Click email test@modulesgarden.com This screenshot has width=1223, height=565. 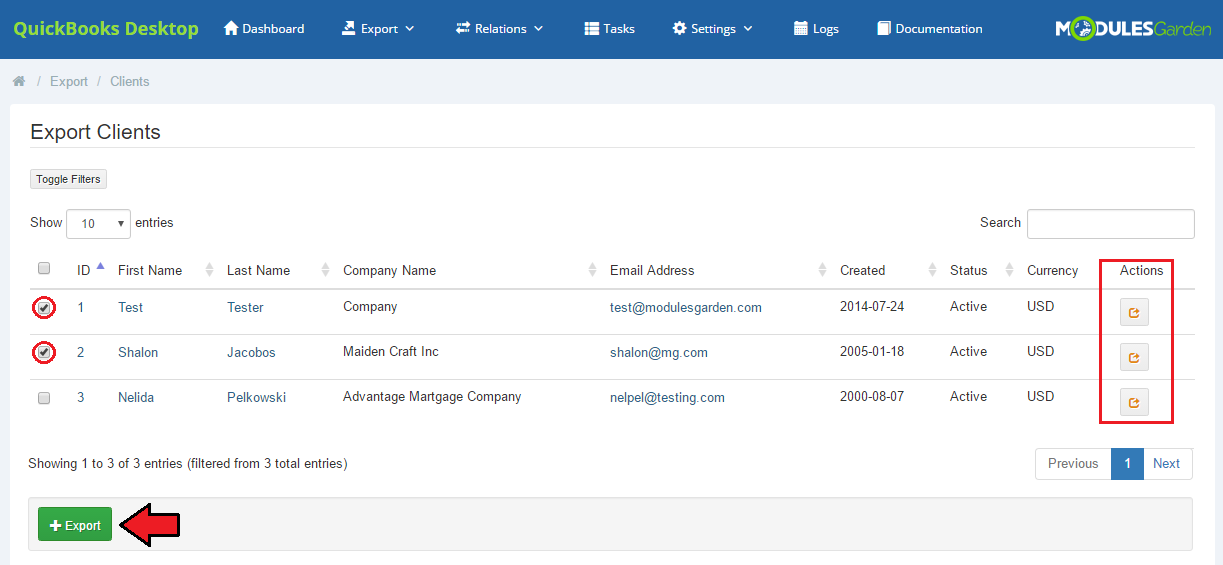point(686,307)
